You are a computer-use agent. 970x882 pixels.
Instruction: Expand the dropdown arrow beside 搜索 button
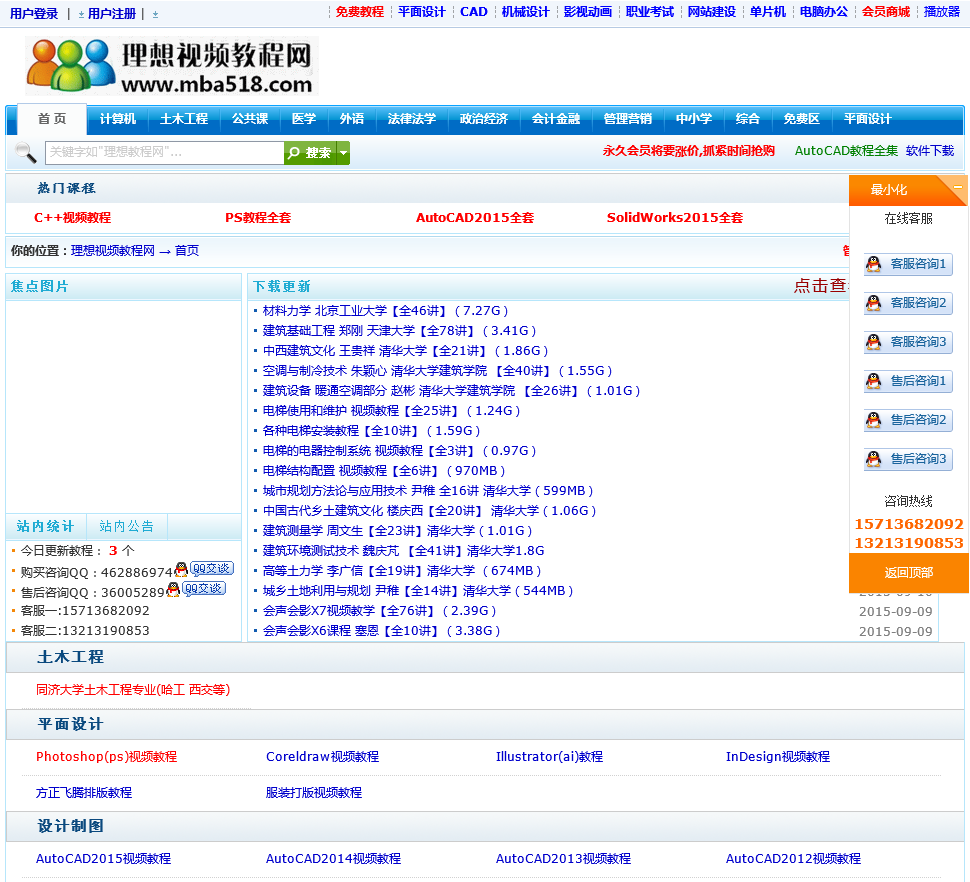343,153
